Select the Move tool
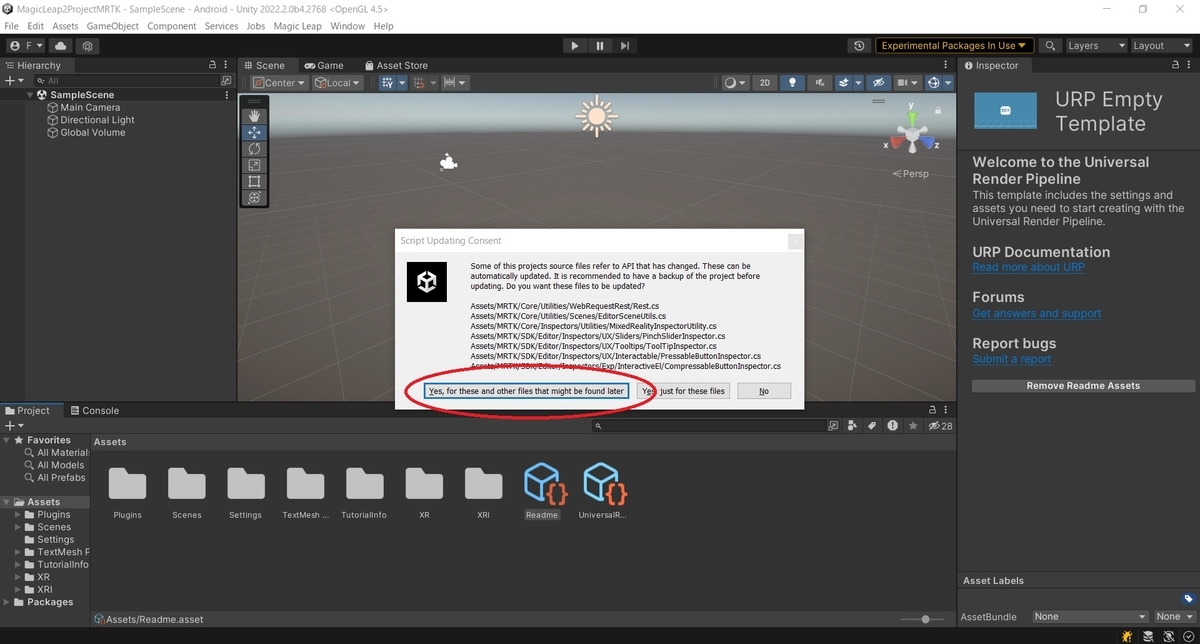Screen dimensions: 1200x644 click(254, 132)
